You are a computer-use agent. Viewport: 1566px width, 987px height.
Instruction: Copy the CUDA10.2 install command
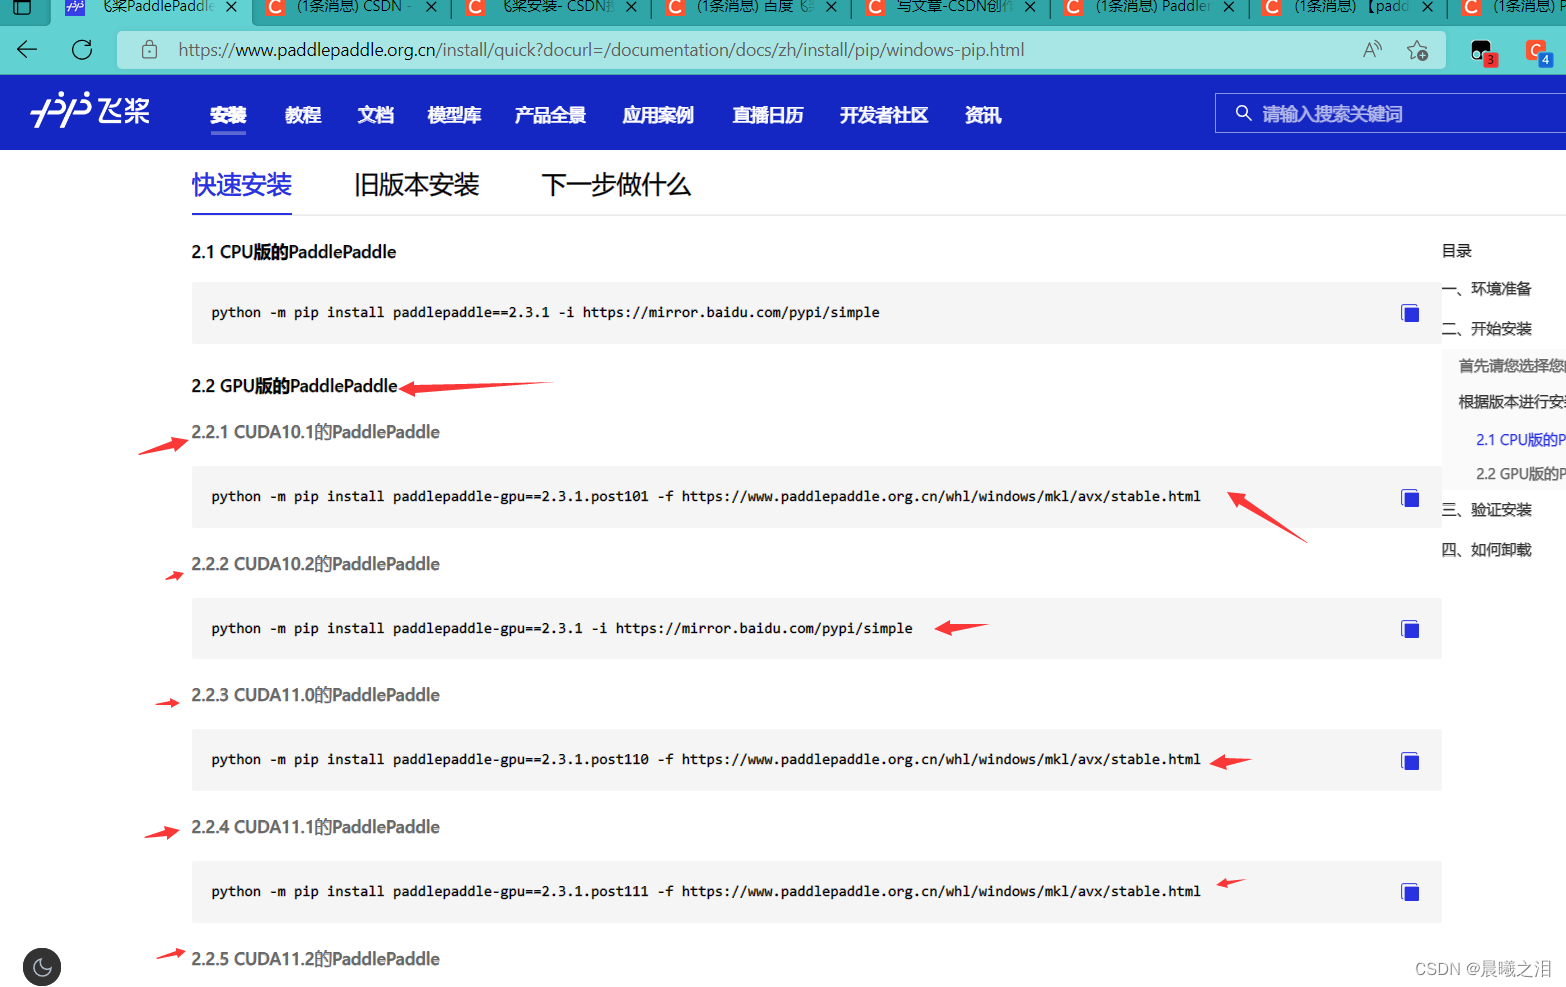[1410, 629]
